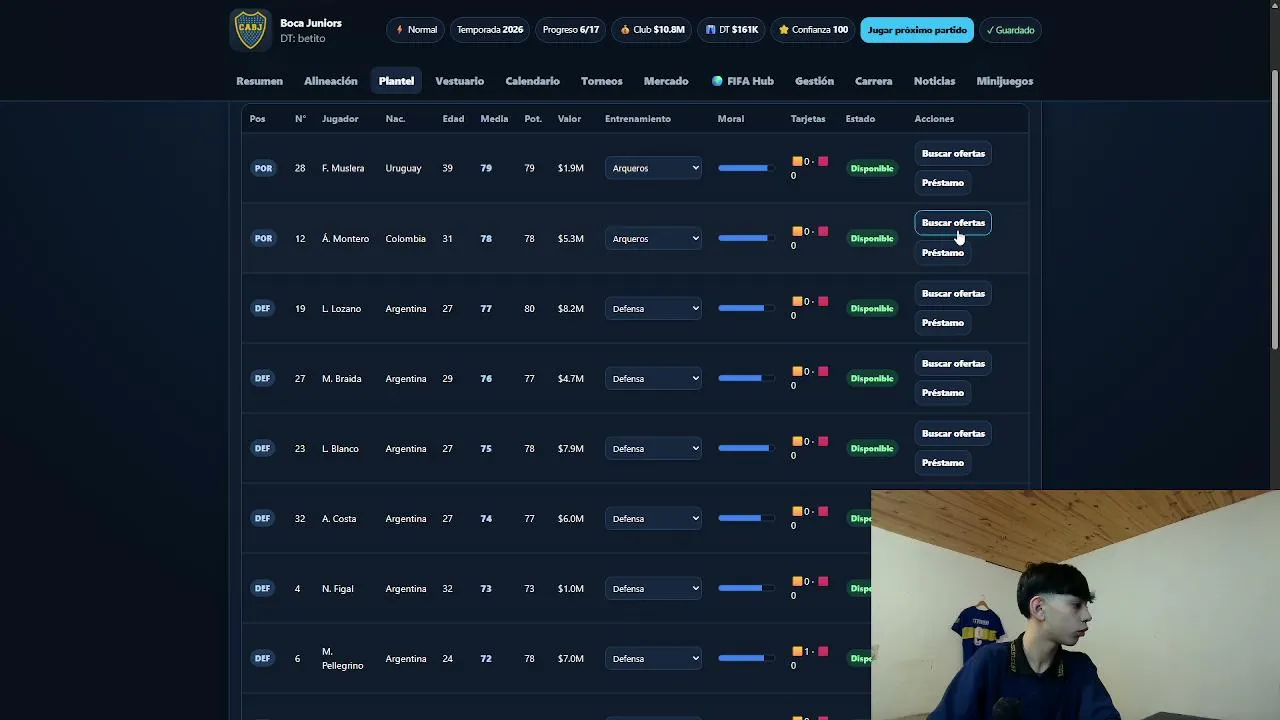Search offers for Á. Montero
Viewport: 1280px width, 720px height.
pos(953,223)
